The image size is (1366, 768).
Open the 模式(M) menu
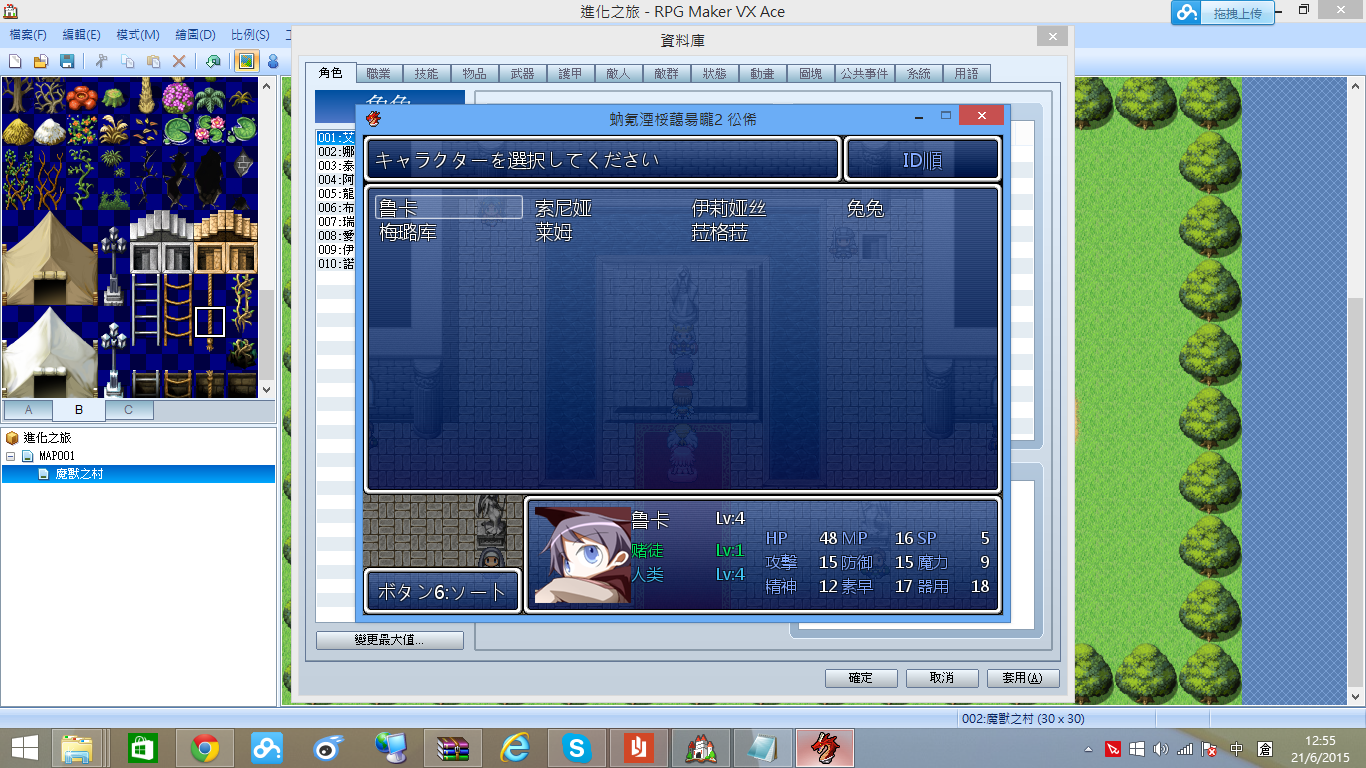click(138, 35)
